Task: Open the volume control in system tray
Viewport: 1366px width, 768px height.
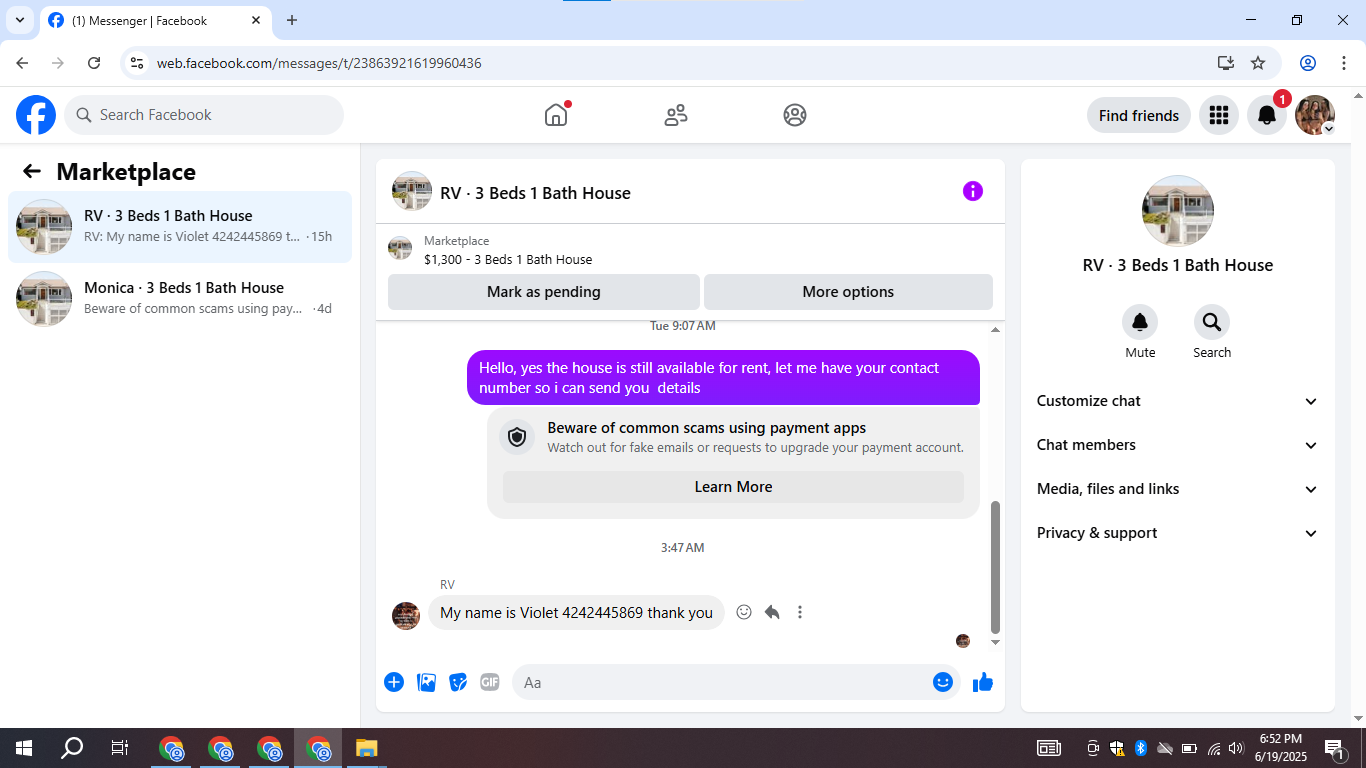Action: [1236, 748]
